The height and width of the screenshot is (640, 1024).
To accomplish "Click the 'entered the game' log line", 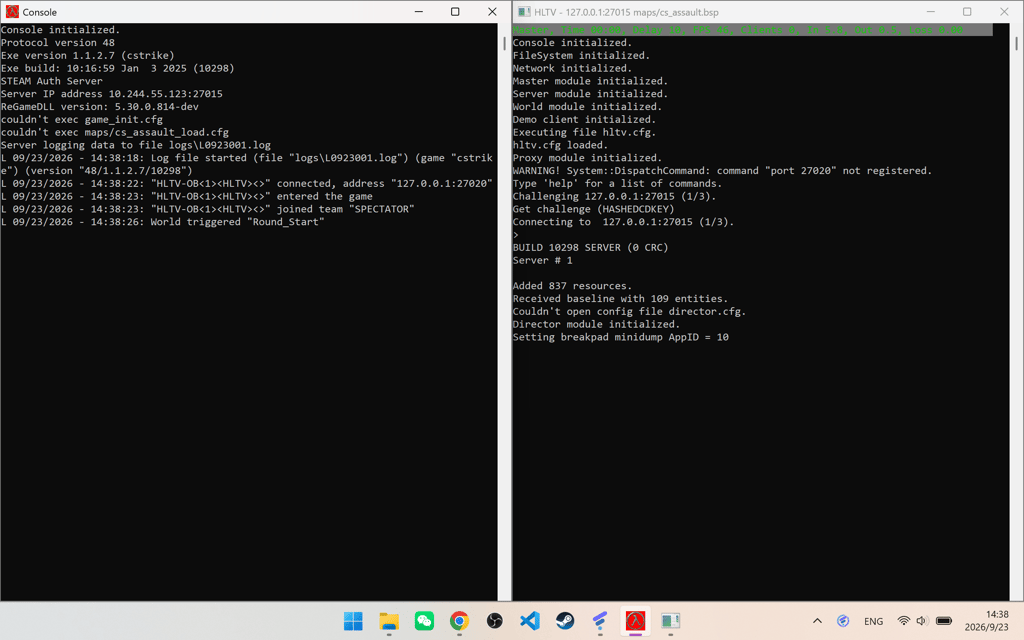I will (187, 196).
